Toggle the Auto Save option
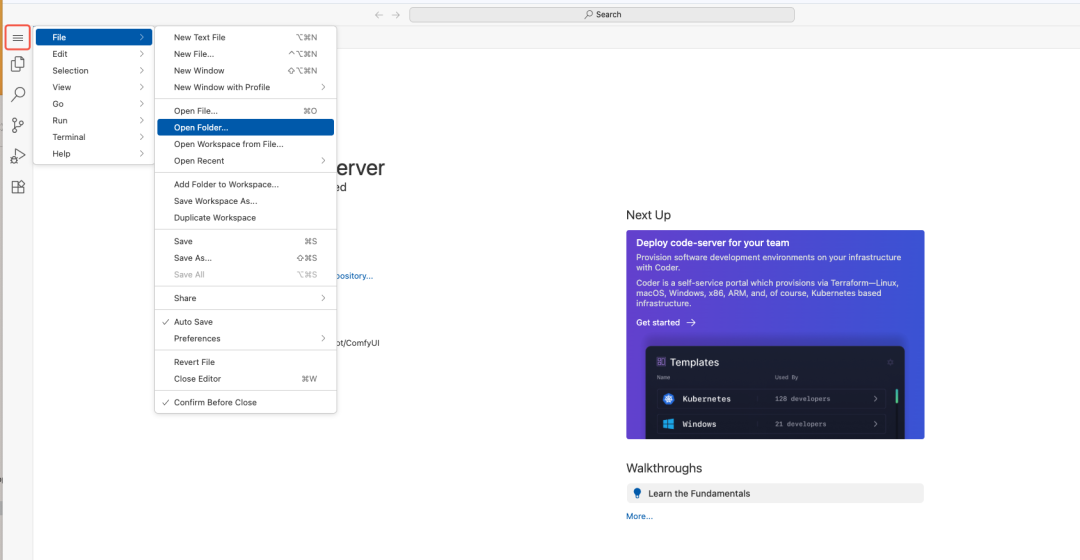Image resolution: width=1080 pixels, height=560 pixels. point(245,322)
